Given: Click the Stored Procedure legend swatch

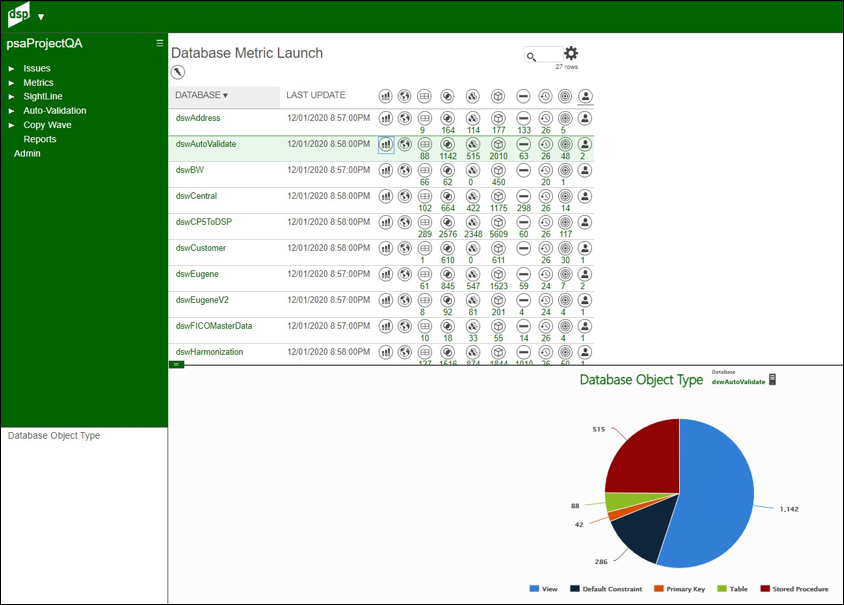Looking at the screenshot, I should coord(765,588).
